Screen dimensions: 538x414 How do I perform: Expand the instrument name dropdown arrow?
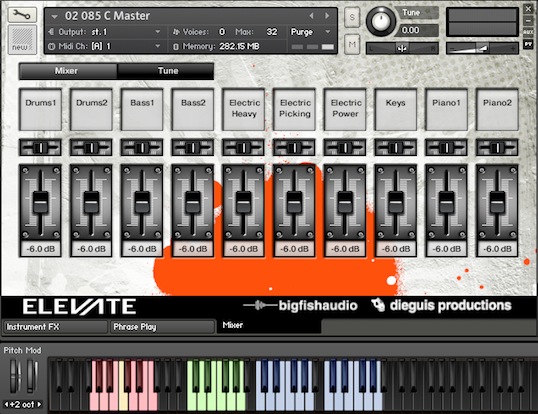click(54, 16)
